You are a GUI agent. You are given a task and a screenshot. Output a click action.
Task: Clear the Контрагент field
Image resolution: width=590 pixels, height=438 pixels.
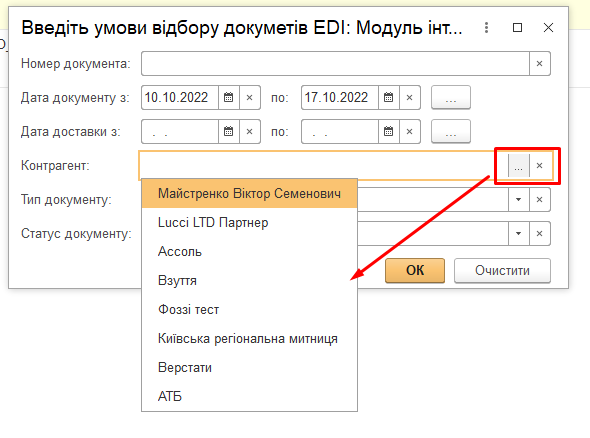pyautogui.click(x=540, y=165)
